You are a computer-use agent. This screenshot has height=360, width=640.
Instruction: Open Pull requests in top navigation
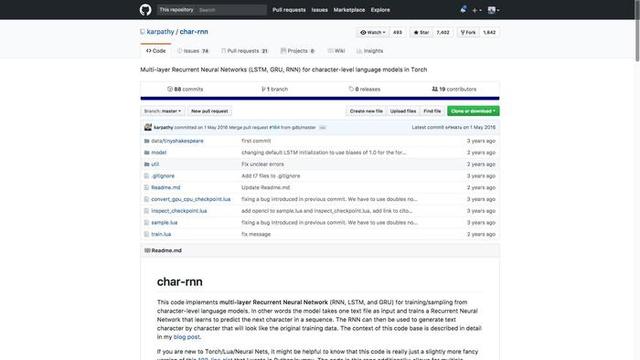tap(289, 10)
